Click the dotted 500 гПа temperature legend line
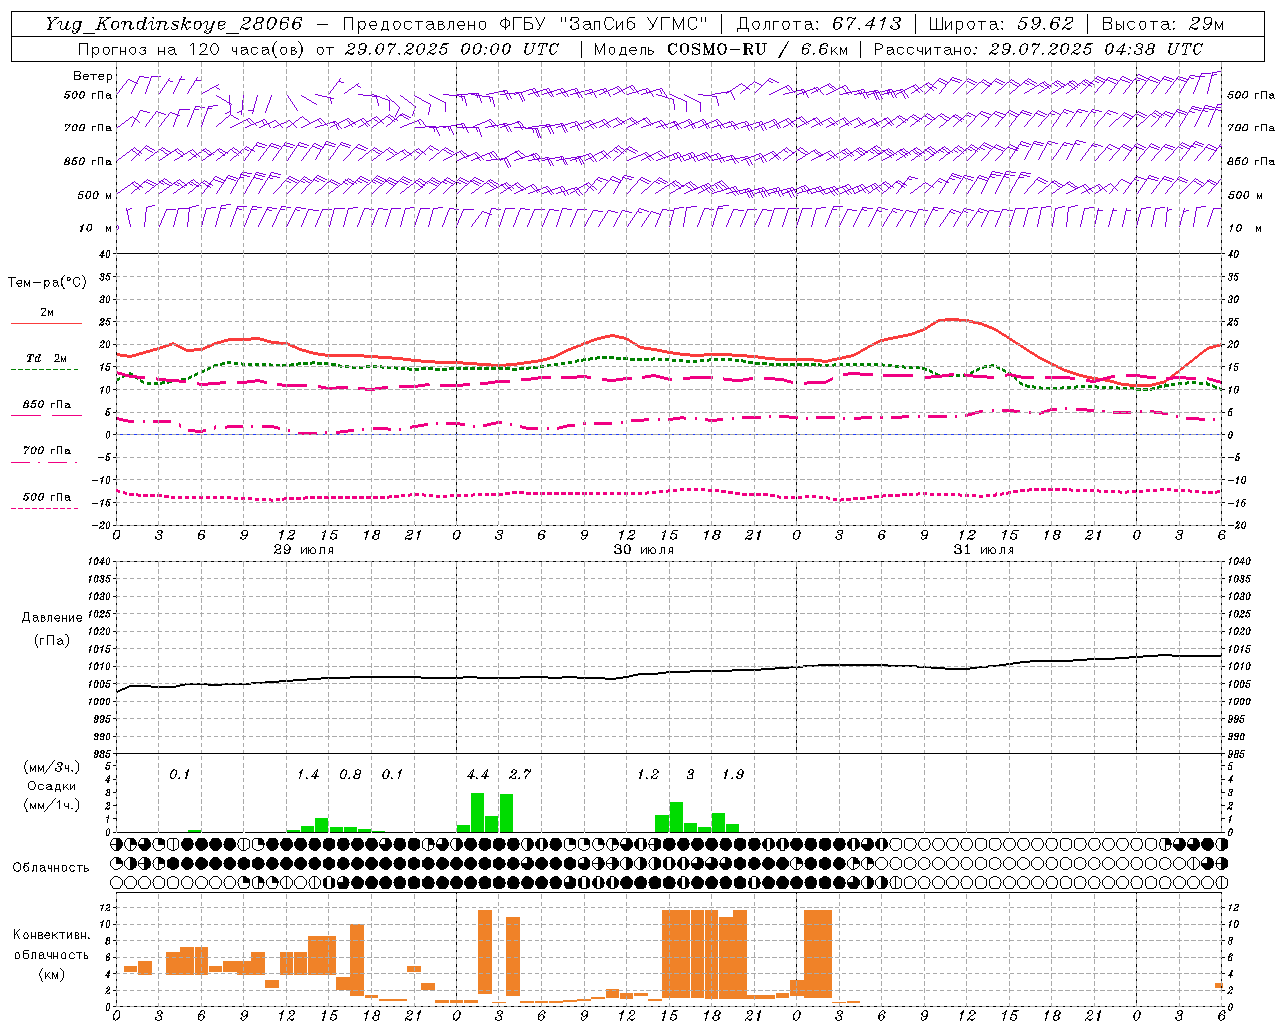This screenshot has height=1024, width=1280. [46, 508]
